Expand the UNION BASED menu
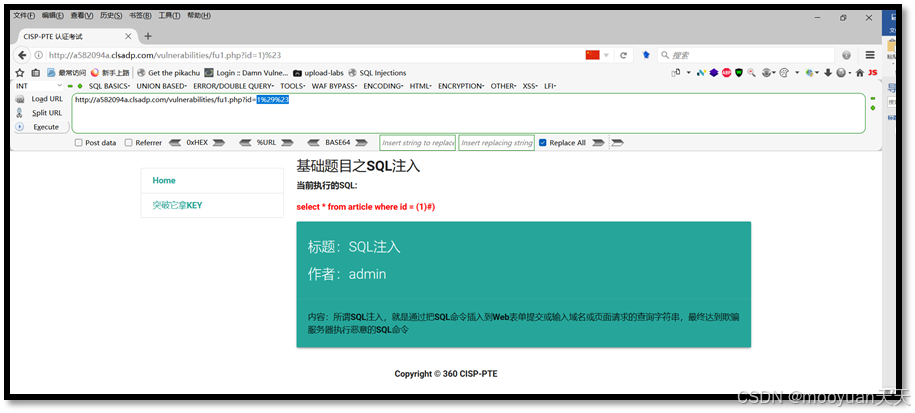The height and width of the screenshot is (413, 915). pos(162,86)
